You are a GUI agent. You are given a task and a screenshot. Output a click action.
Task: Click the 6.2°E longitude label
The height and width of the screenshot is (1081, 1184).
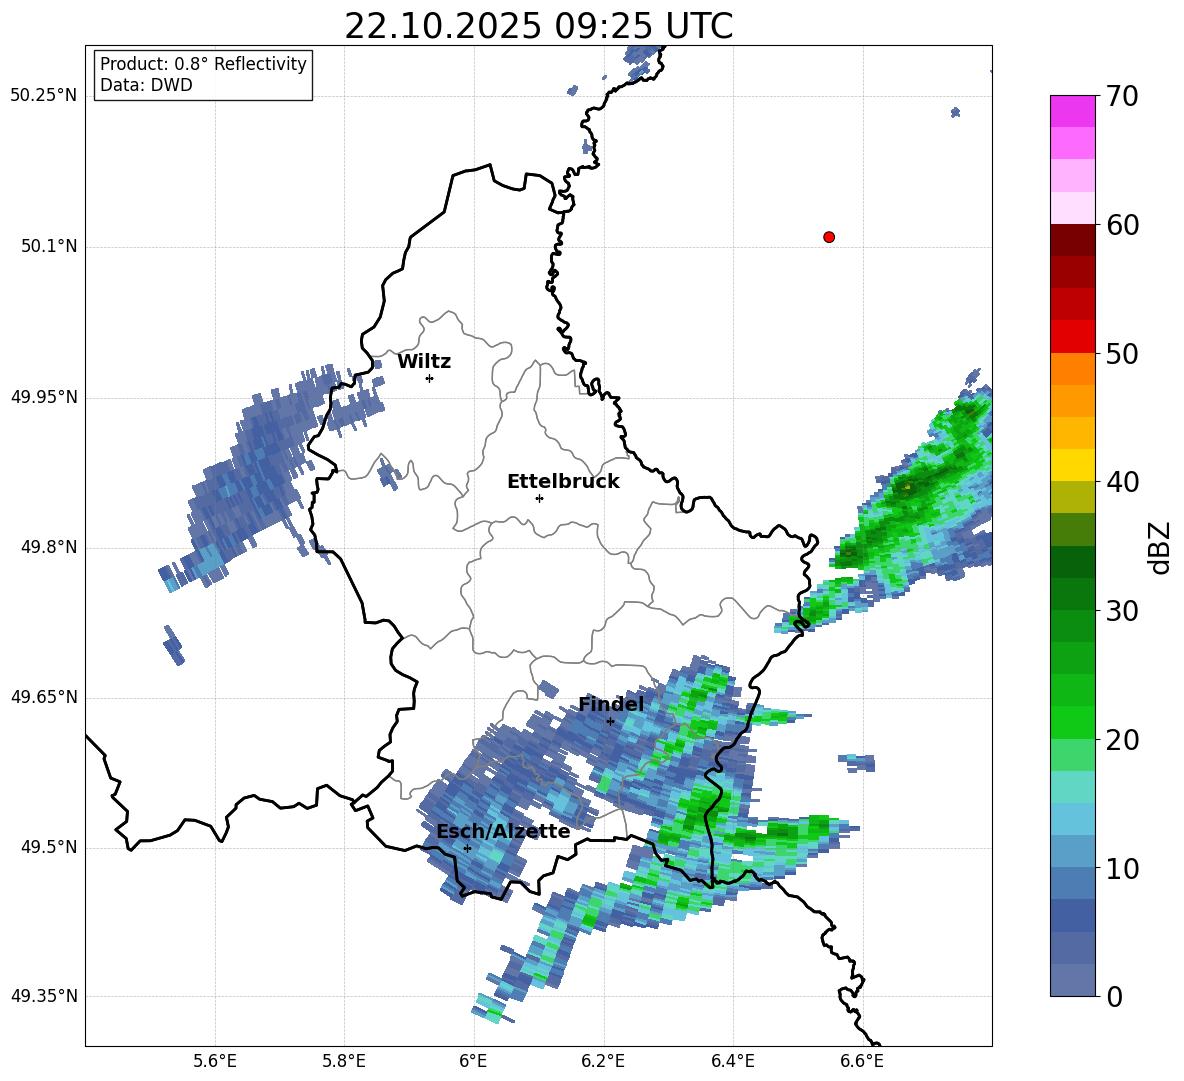tap(603, 1061)
